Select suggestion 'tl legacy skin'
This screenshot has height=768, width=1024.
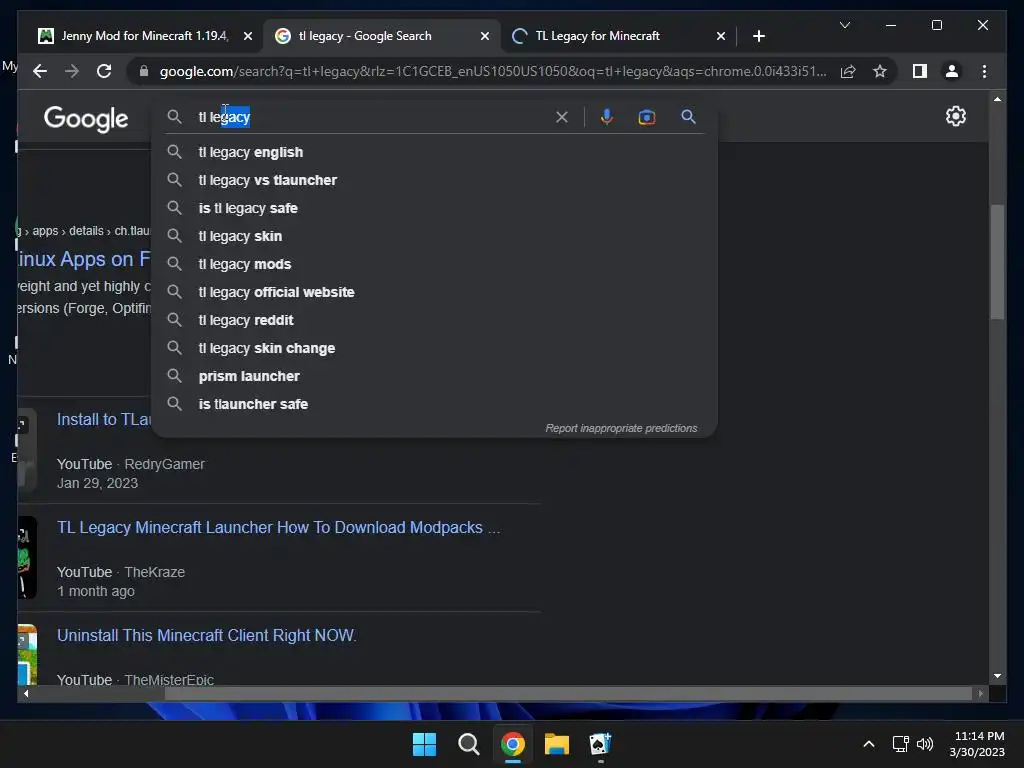(x=434, y=236)
